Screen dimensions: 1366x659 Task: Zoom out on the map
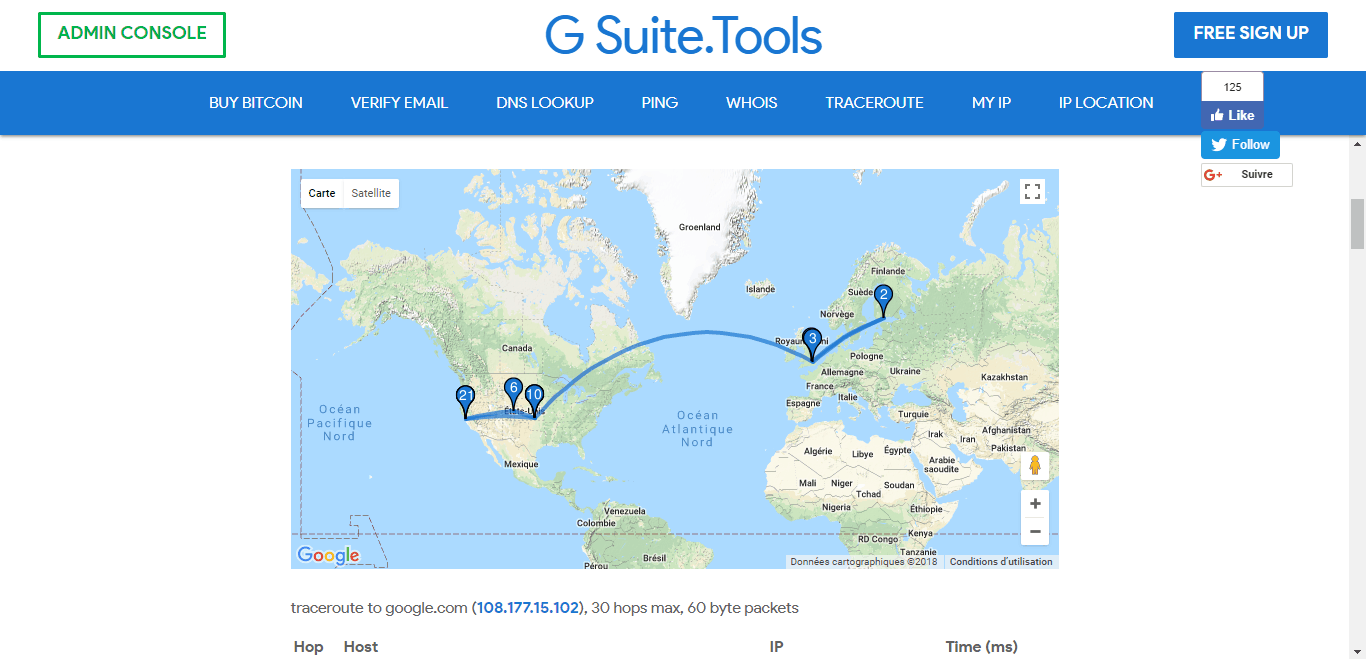pos(1035,531)
